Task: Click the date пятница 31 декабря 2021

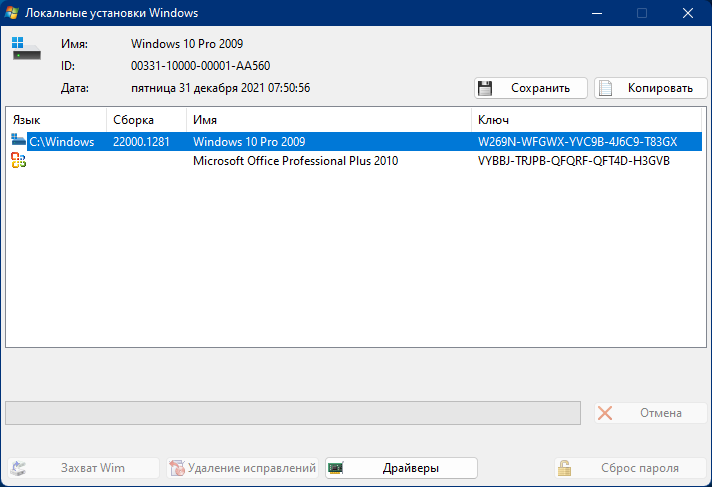Action: (x=198, y=88)
